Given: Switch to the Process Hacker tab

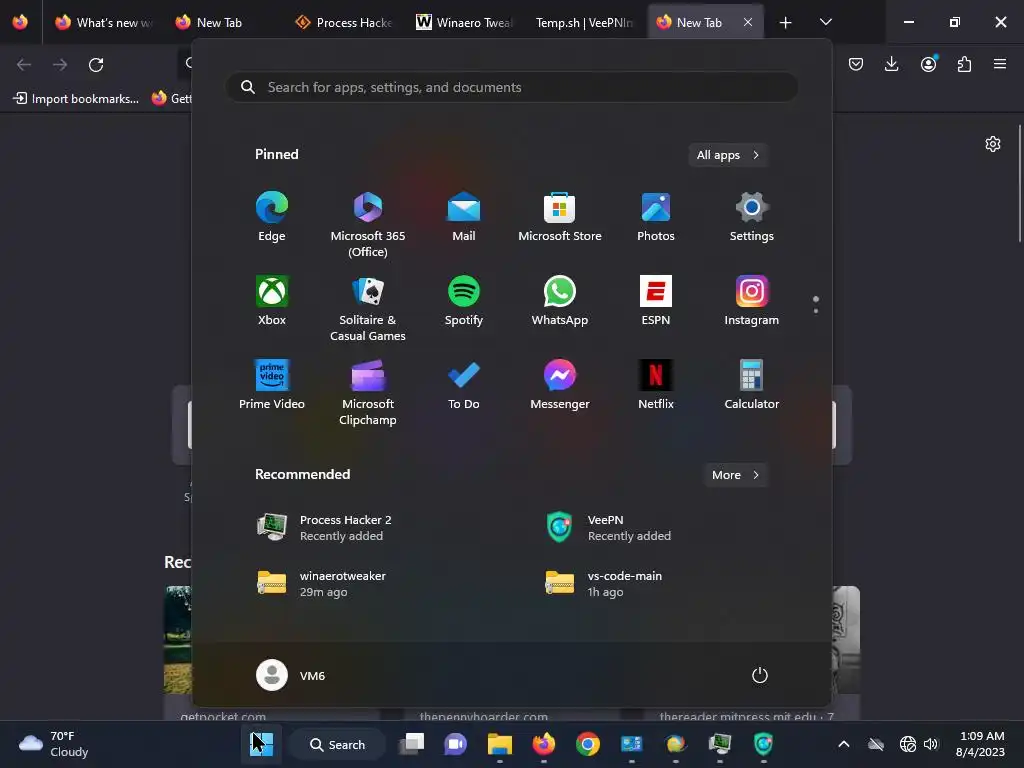Looking at the screenshot, I should (344, 22).
